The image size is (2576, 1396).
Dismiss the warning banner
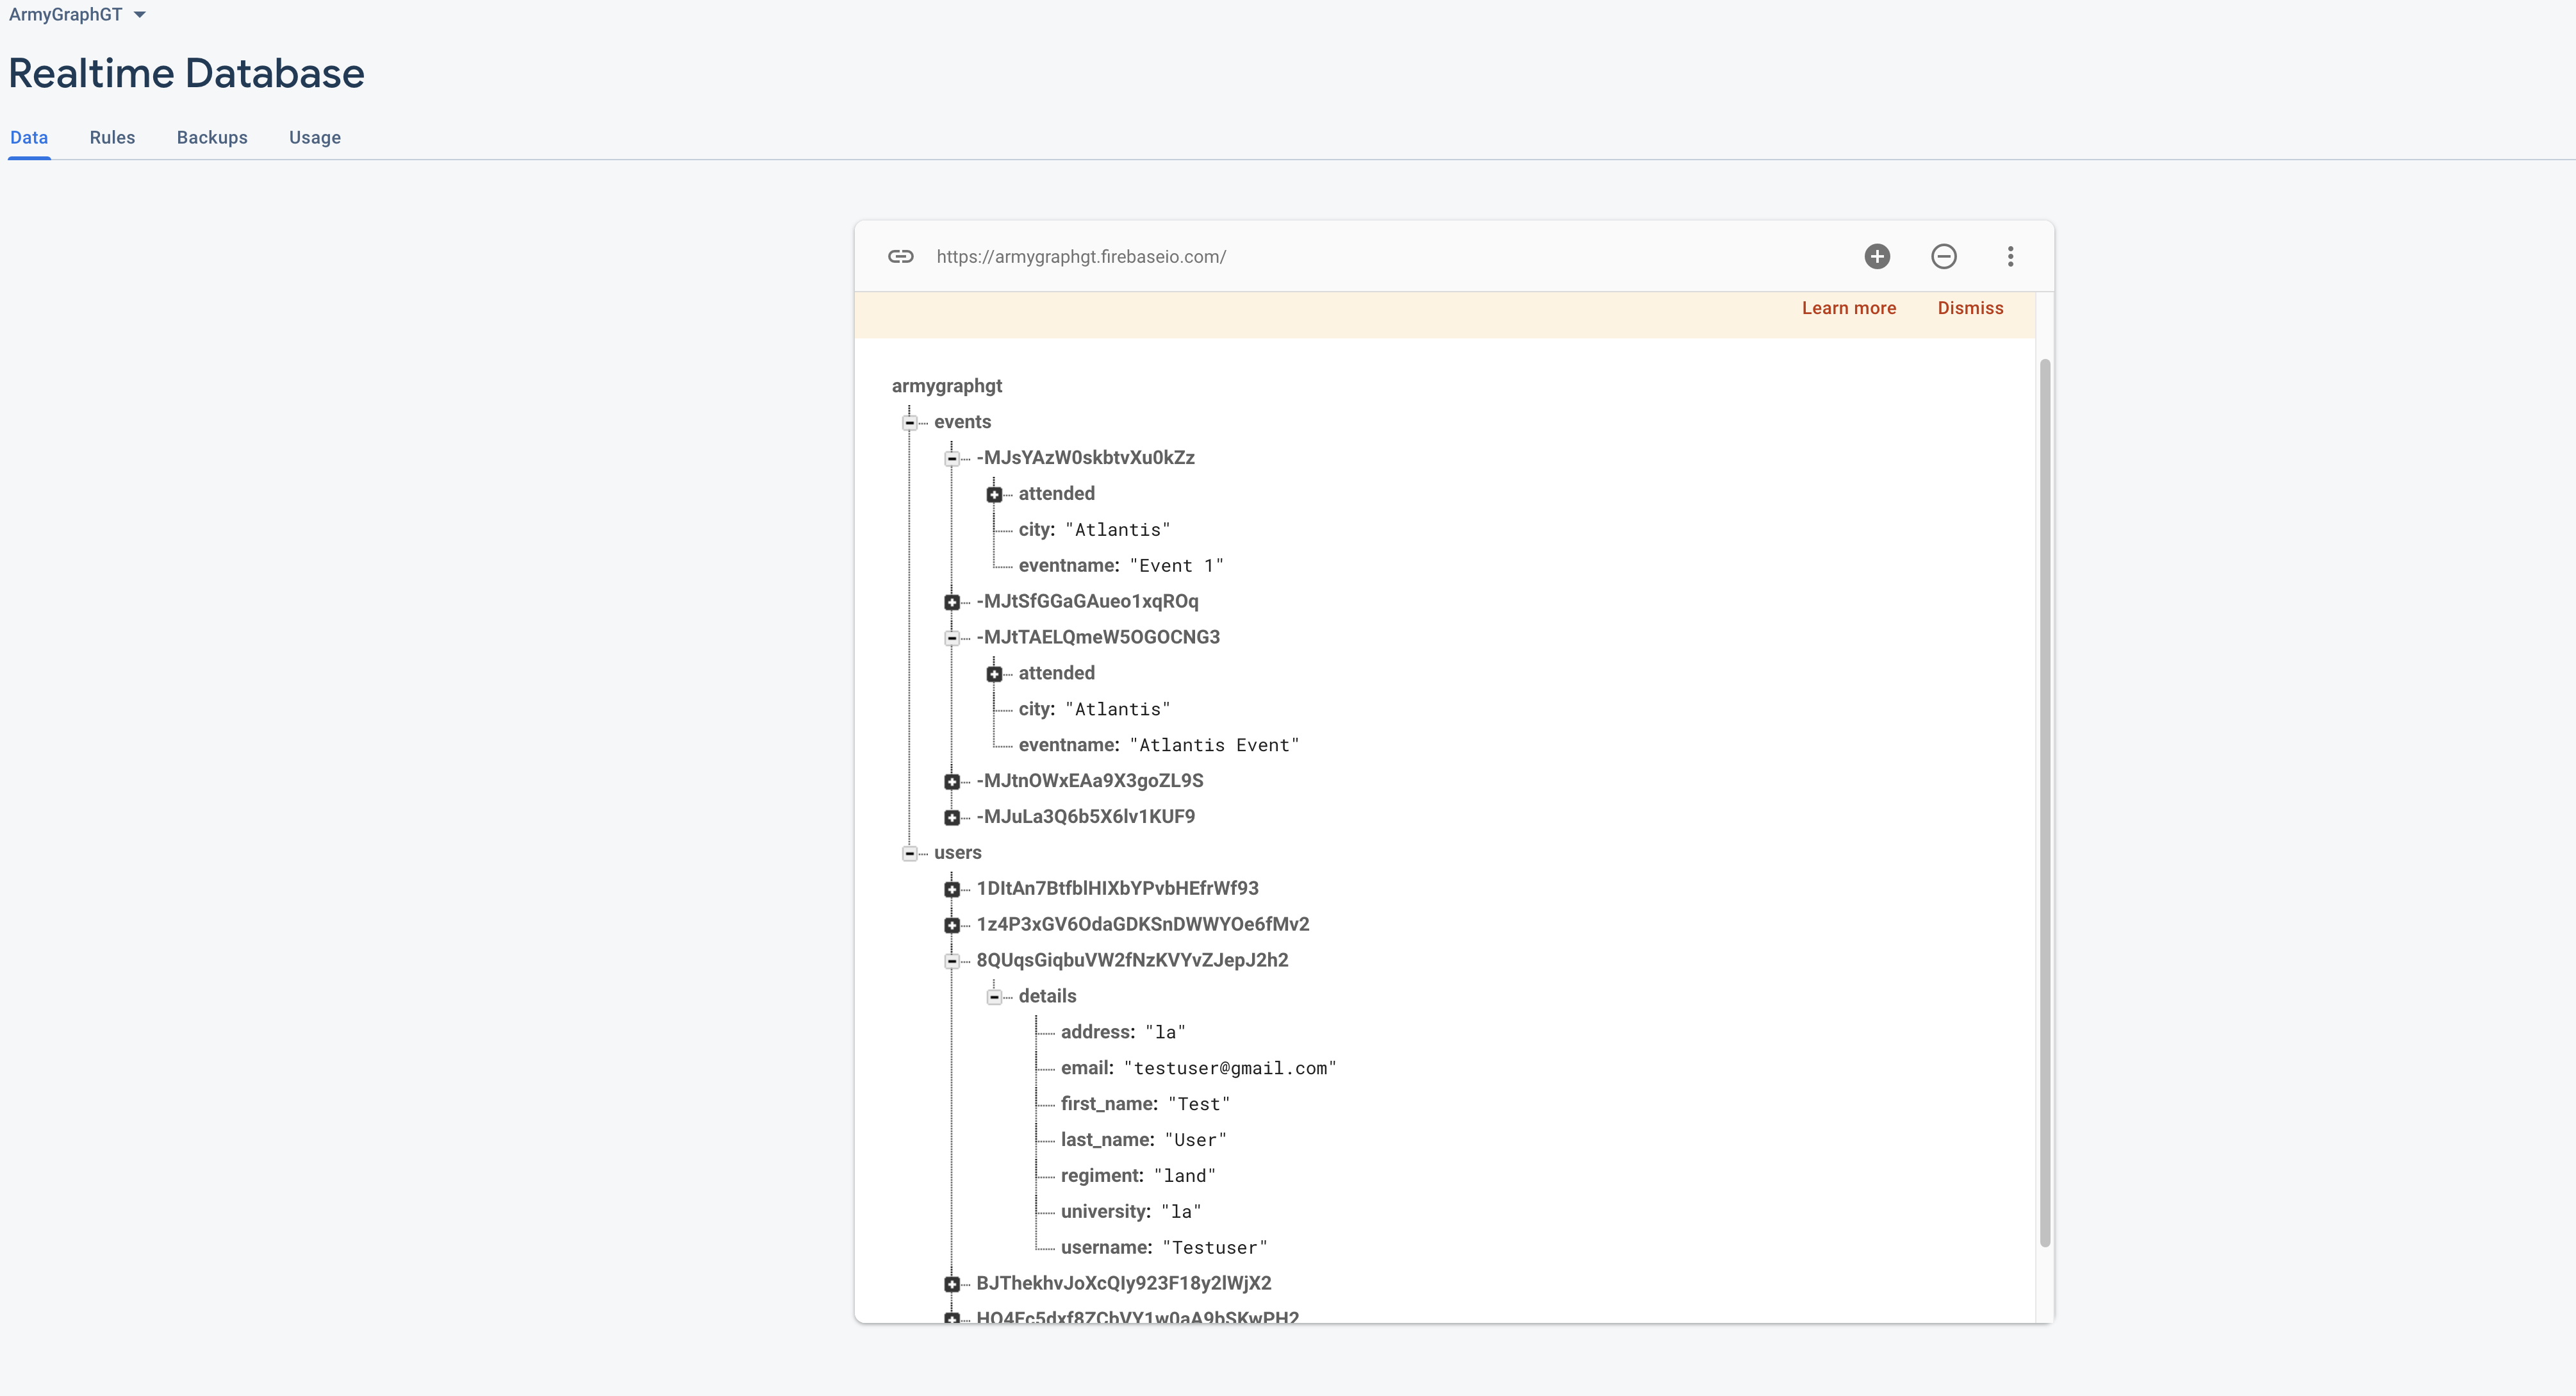tap(1970, 308)
